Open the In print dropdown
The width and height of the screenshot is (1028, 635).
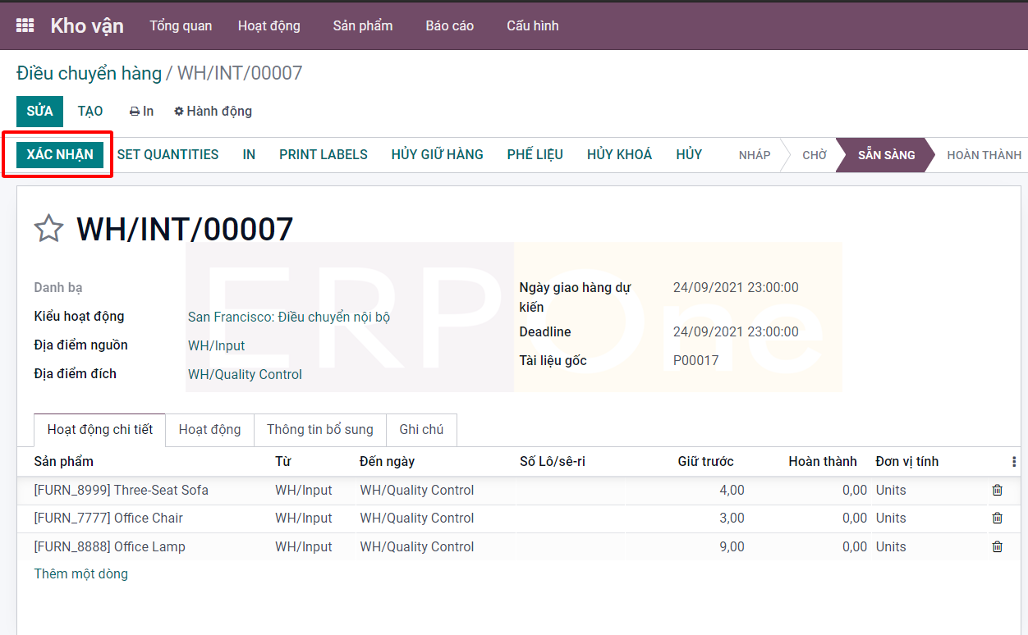pyautogui.click(x=142, y=111)
